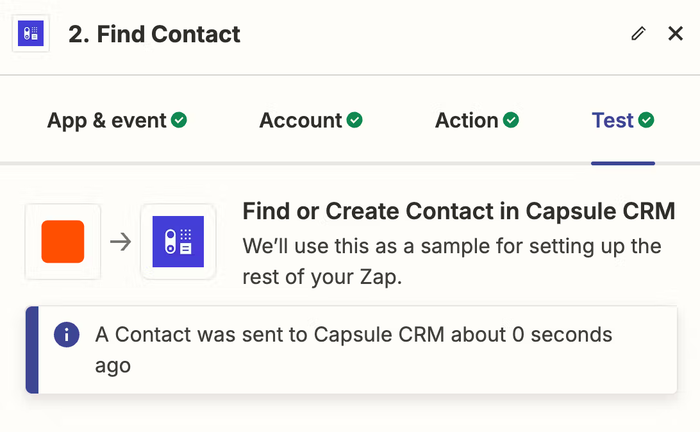The width and height of the screenshot is (700, 432).
Task: Click the "Find or Create Contact in Capsule CRM" heading
Action: point(459,211)
